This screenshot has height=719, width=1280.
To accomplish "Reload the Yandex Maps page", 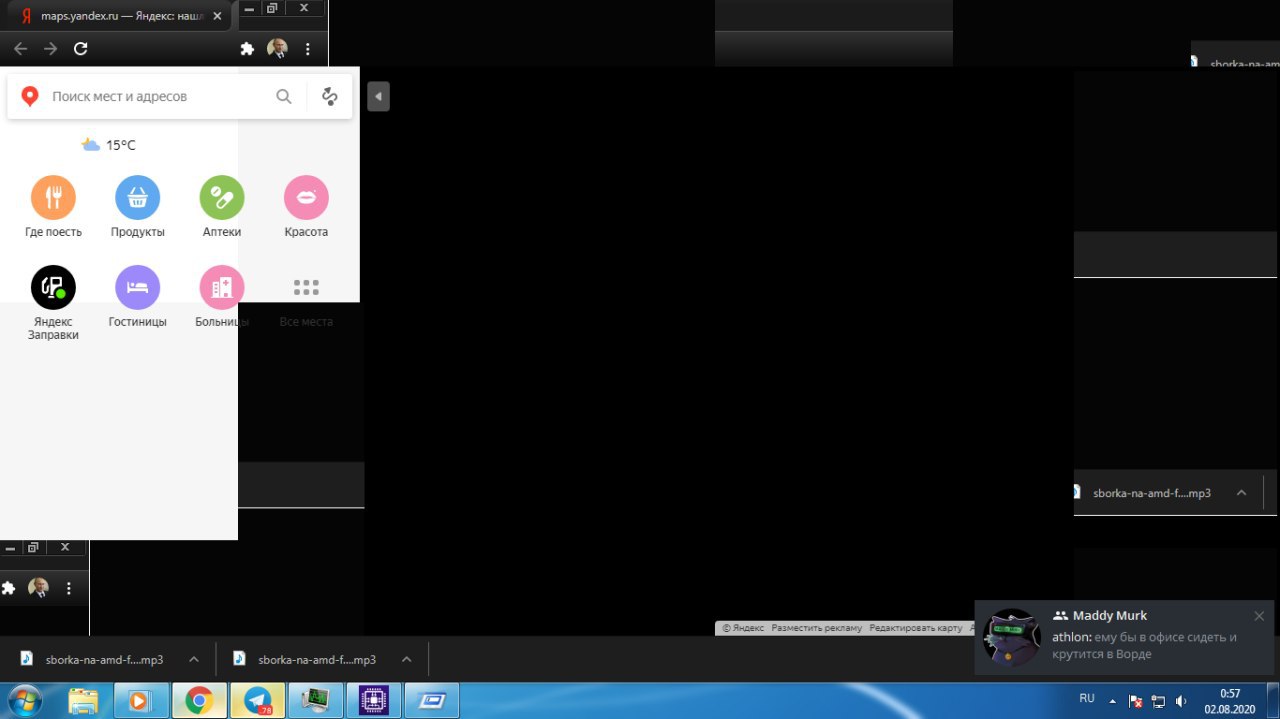I will point(81,48).
